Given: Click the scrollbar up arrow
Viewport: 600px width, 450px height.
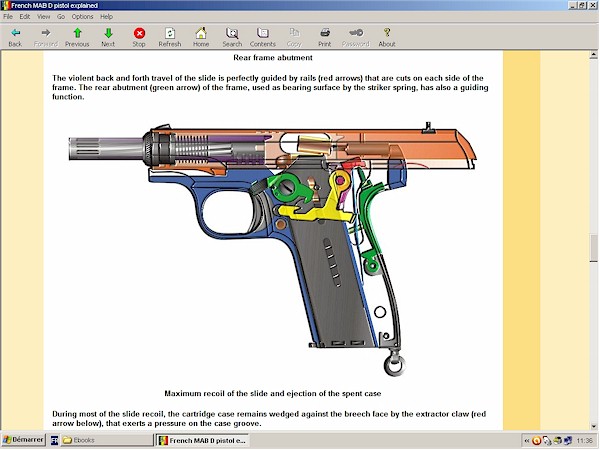Looking at the screenshot, I should 593,55.
